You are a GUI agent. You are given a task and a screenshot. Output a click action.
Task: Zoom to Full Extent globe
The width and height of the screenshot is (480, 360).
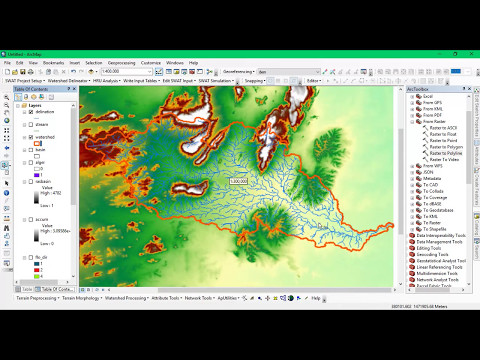tap(6, 121)
